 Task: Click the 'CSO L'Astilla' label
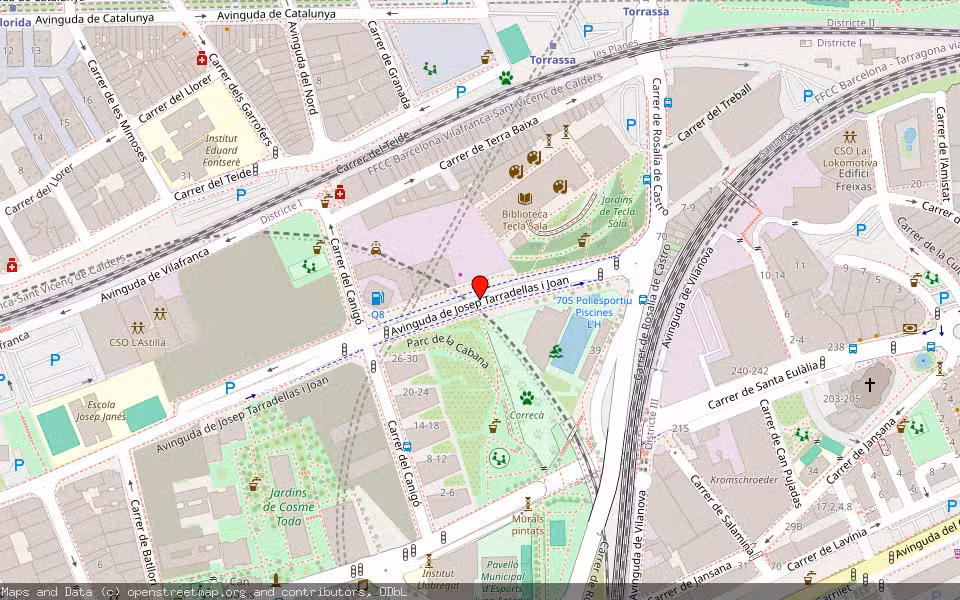pyautogui.click(x=137, y=342)
